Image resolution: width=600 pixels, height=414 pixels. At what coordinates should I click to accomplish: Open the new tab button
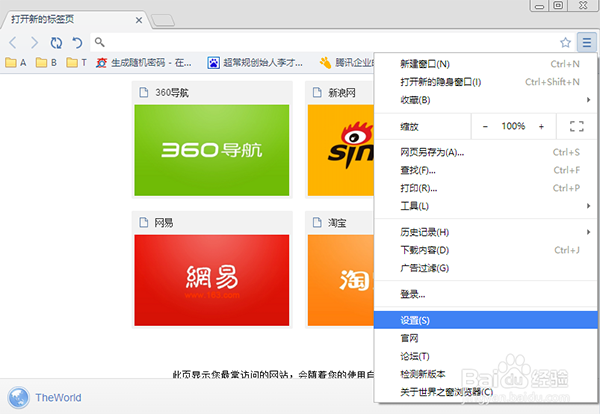163,20
